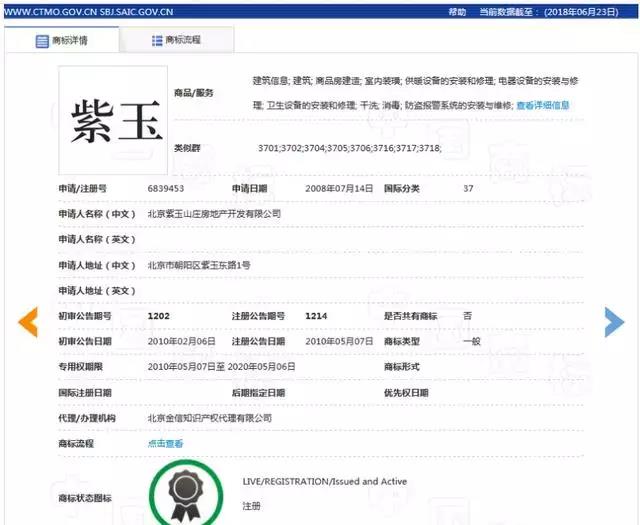Click the data cutoff date 2018年06月23日

581,12
